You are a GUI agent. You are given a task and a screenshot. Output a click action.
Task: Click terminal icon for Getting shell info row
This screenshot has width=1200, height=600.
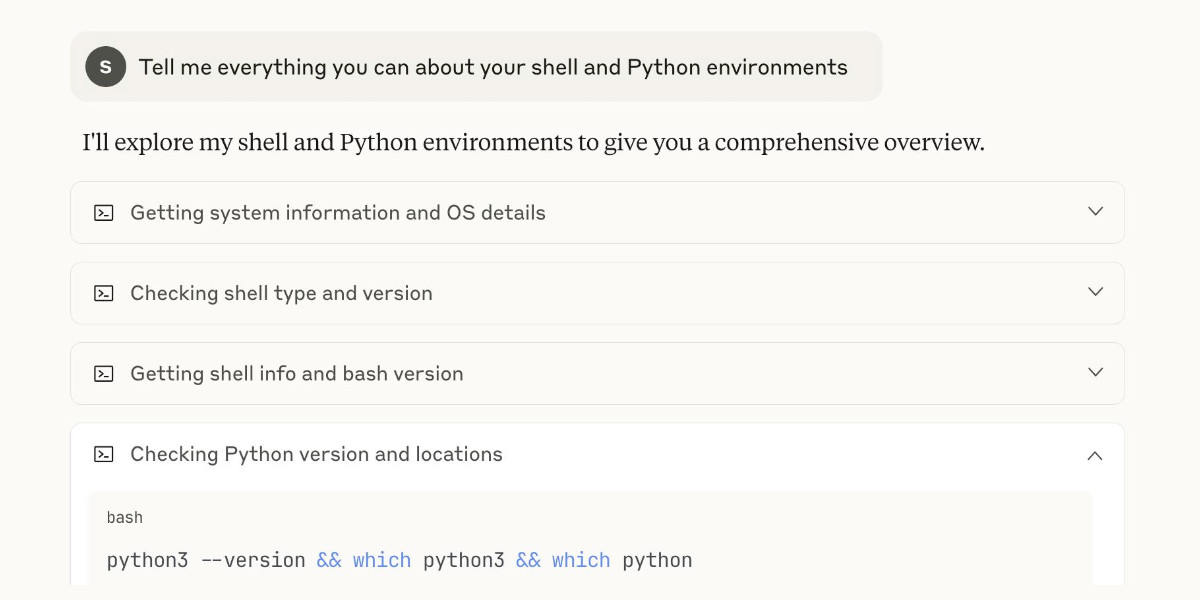104,374
